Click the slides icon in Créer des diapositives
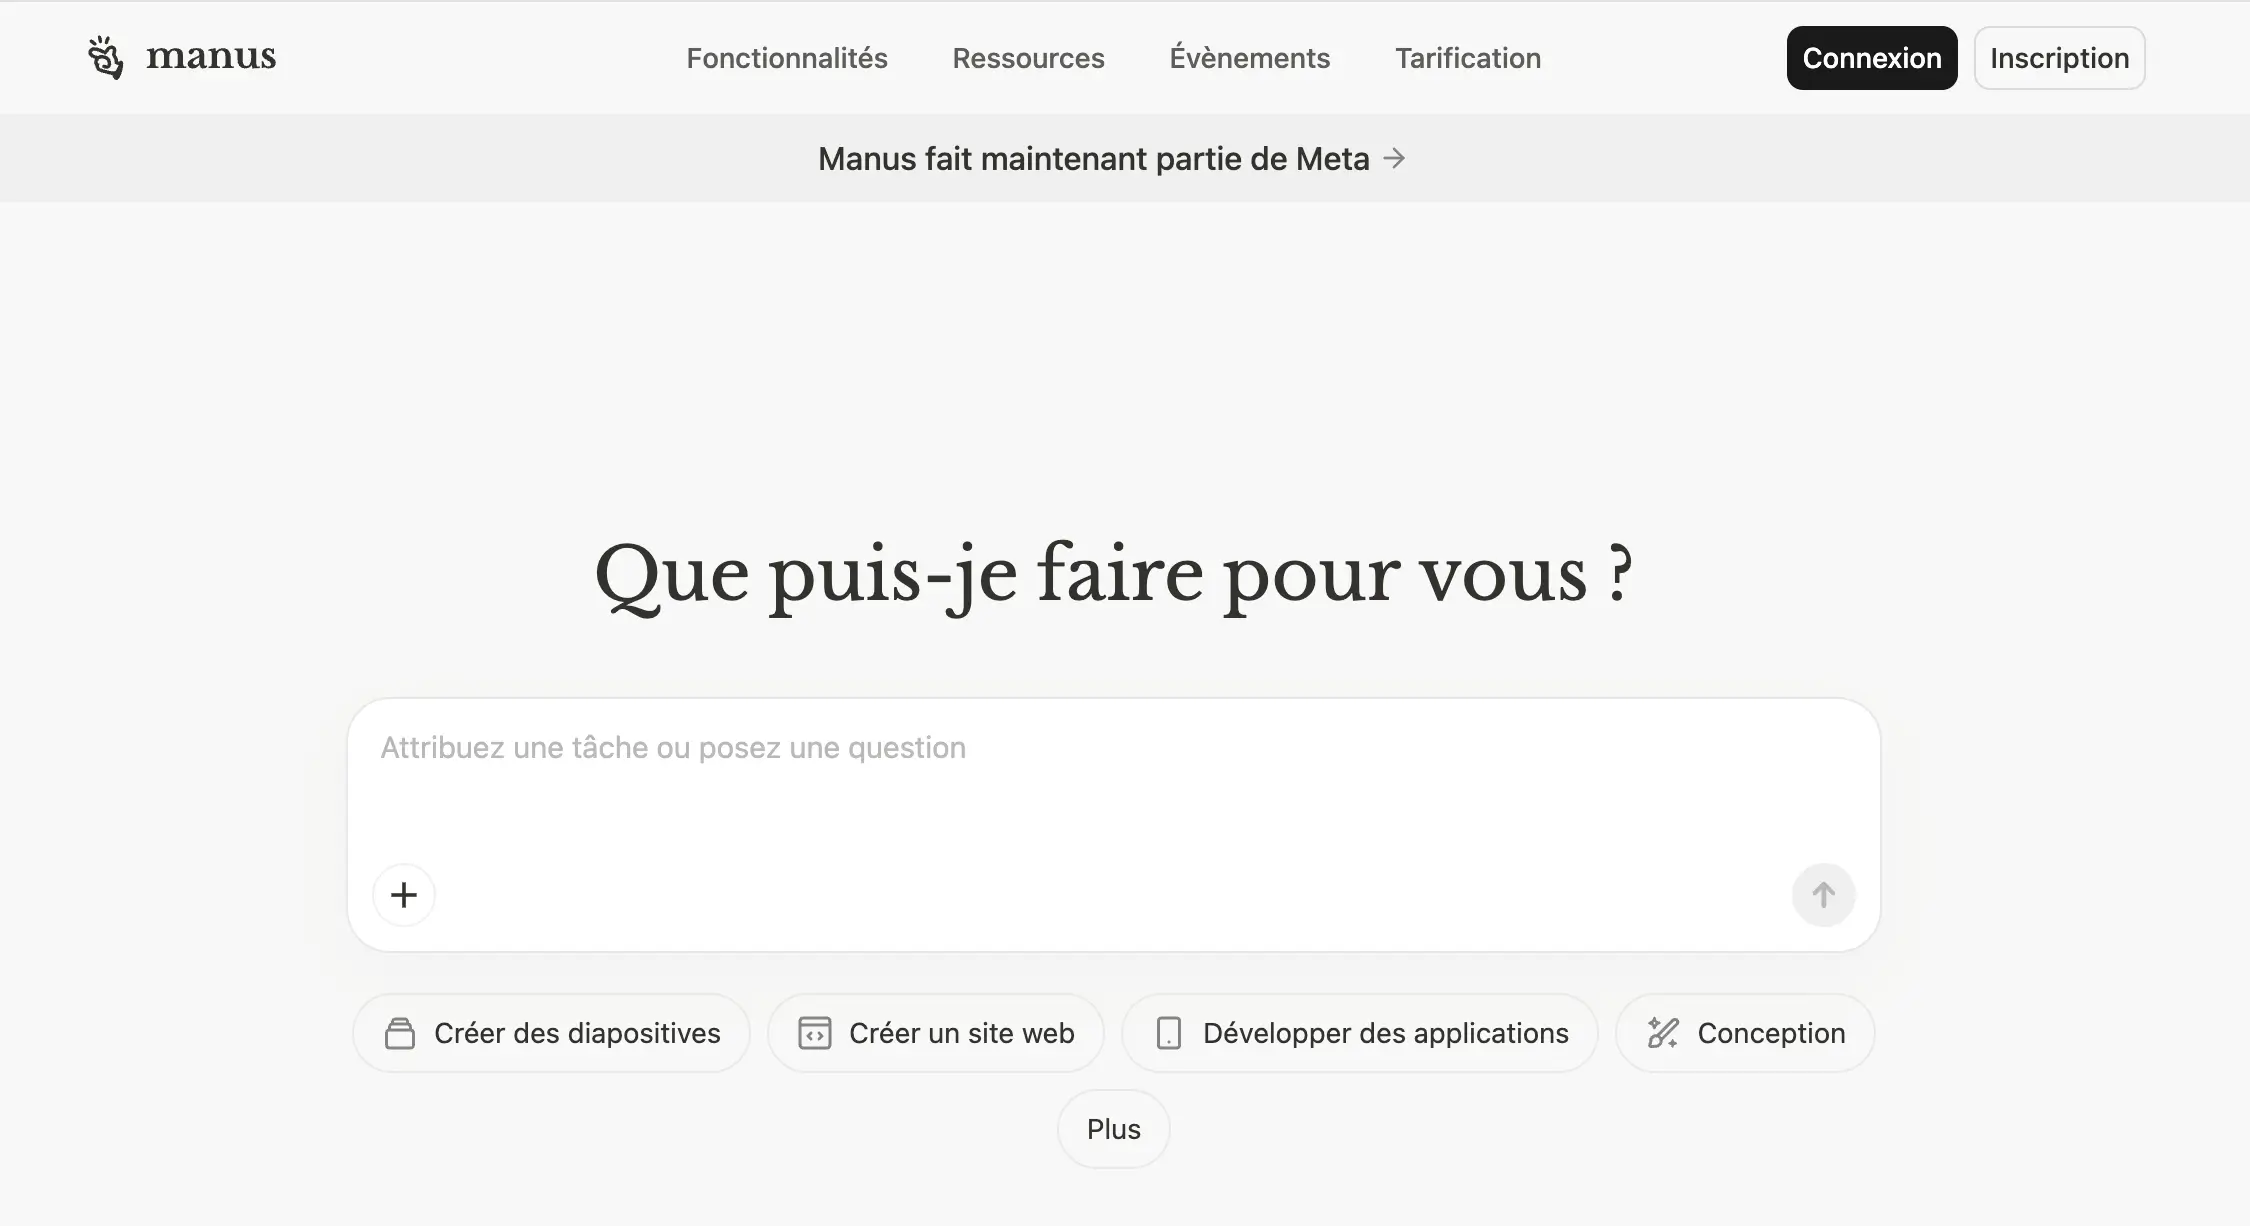2250x1226 pixels. click(x=400, y=1033)
